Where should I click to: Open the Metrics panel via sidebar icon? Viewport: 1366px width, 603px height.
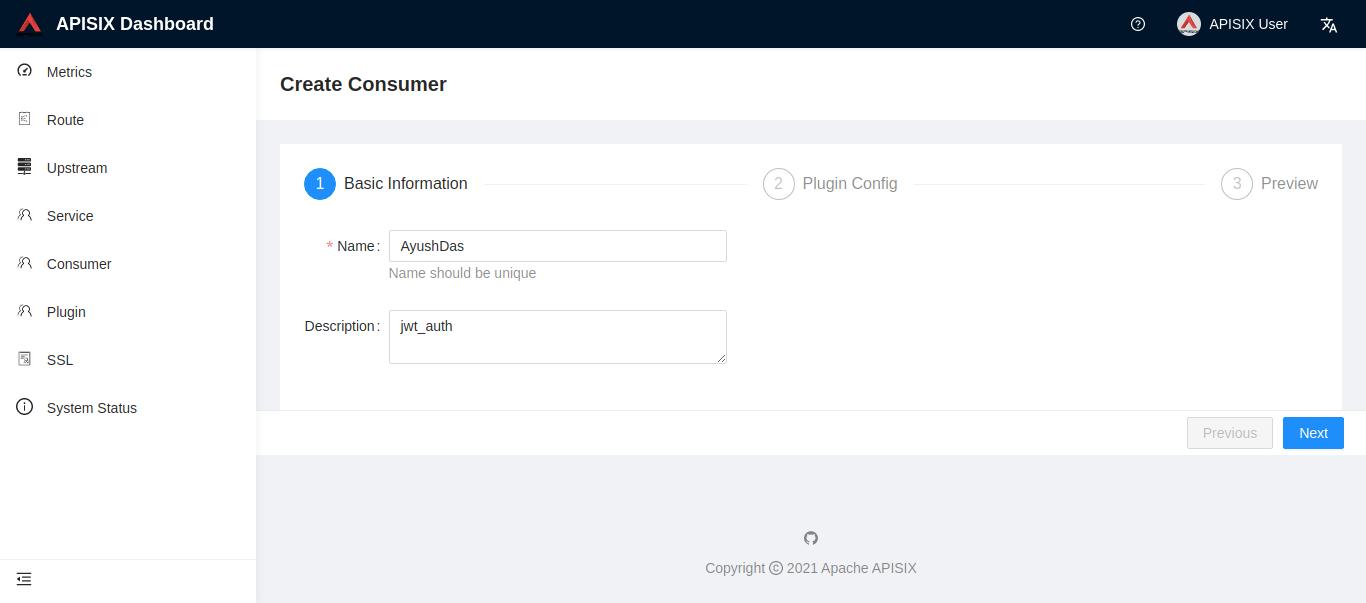24,71
